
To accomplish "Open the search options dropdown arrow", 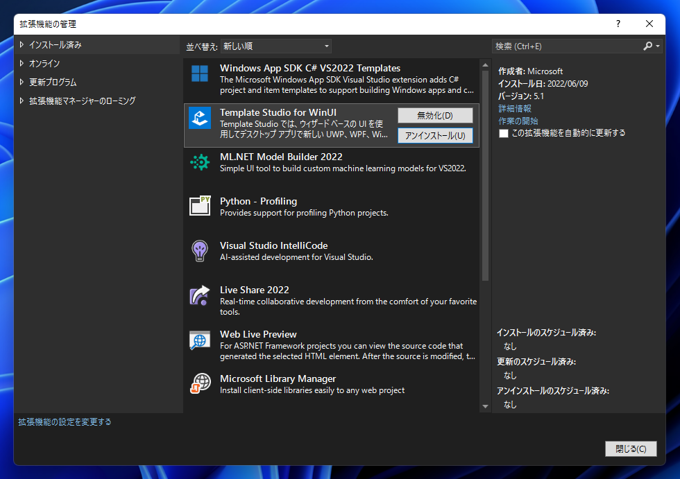I will coord(658,46).
